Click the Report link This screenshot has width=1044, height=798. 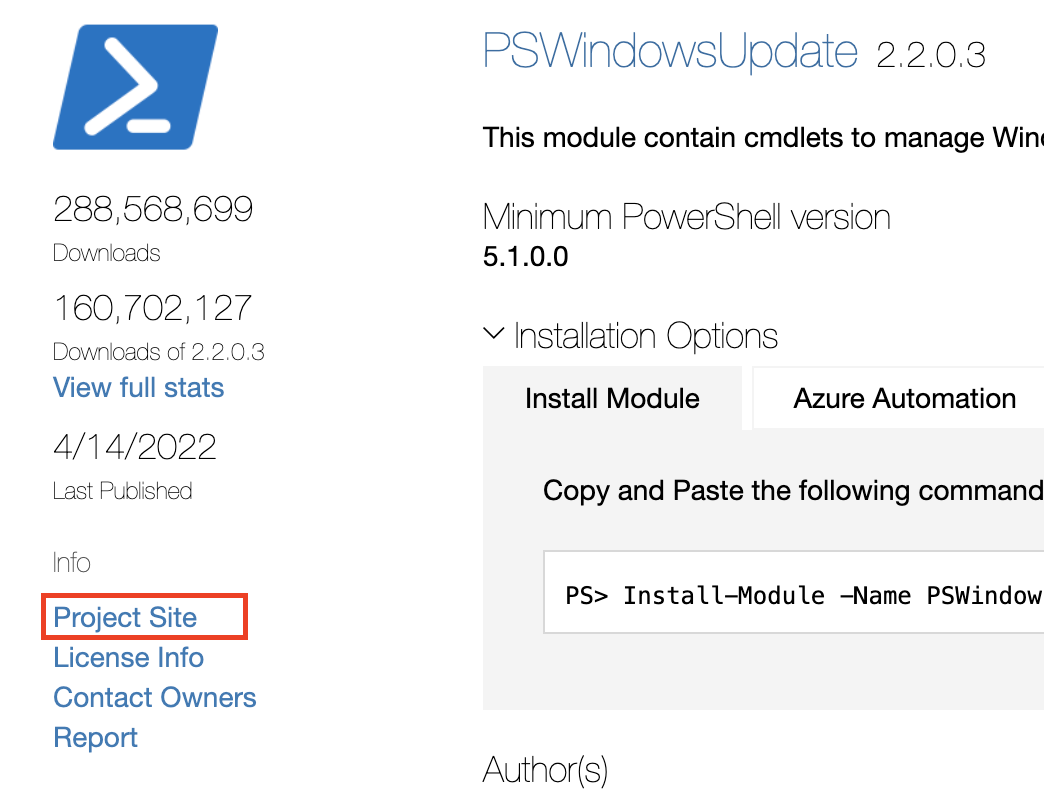click(95, 737)
